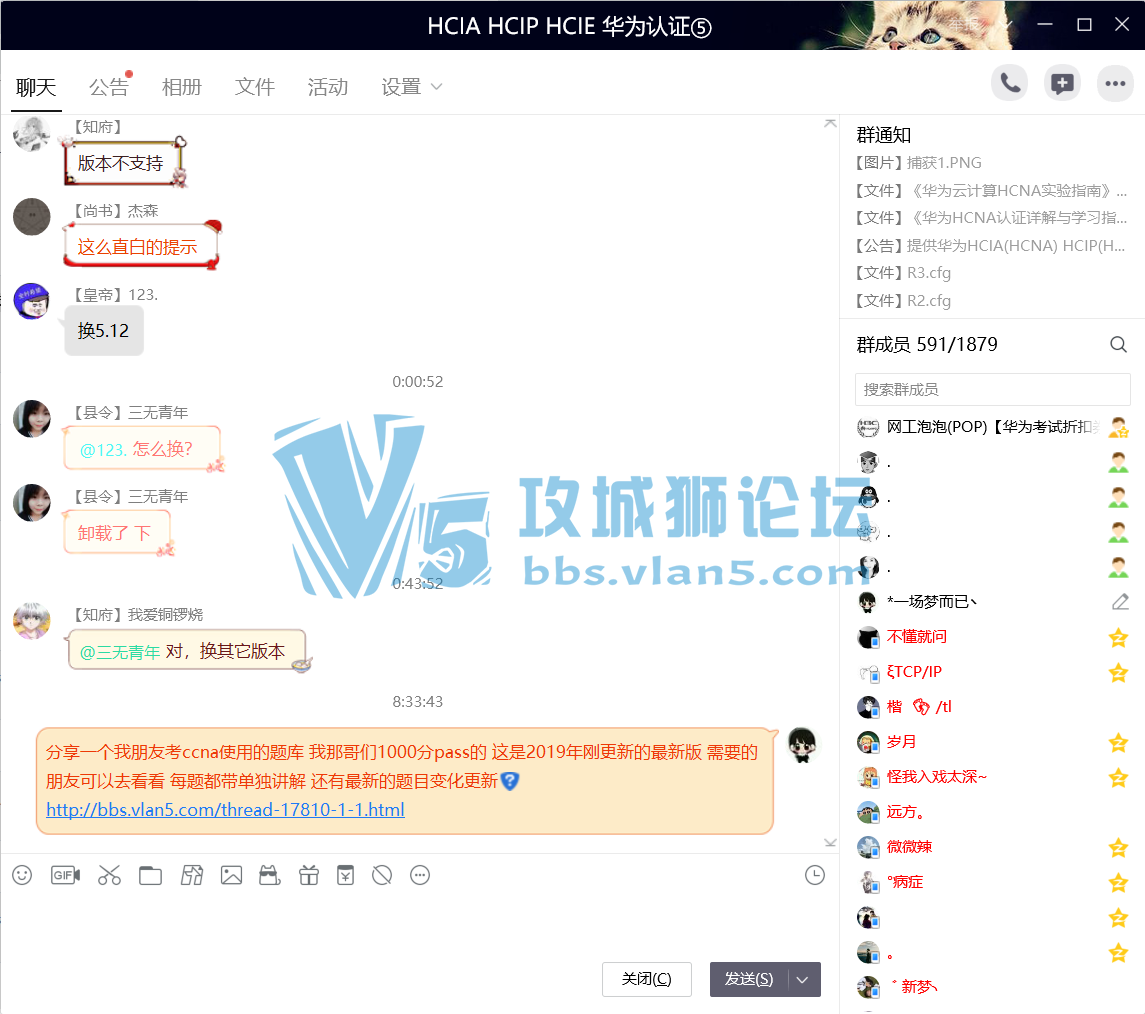Click the 换5.12 message bubble

104,331
